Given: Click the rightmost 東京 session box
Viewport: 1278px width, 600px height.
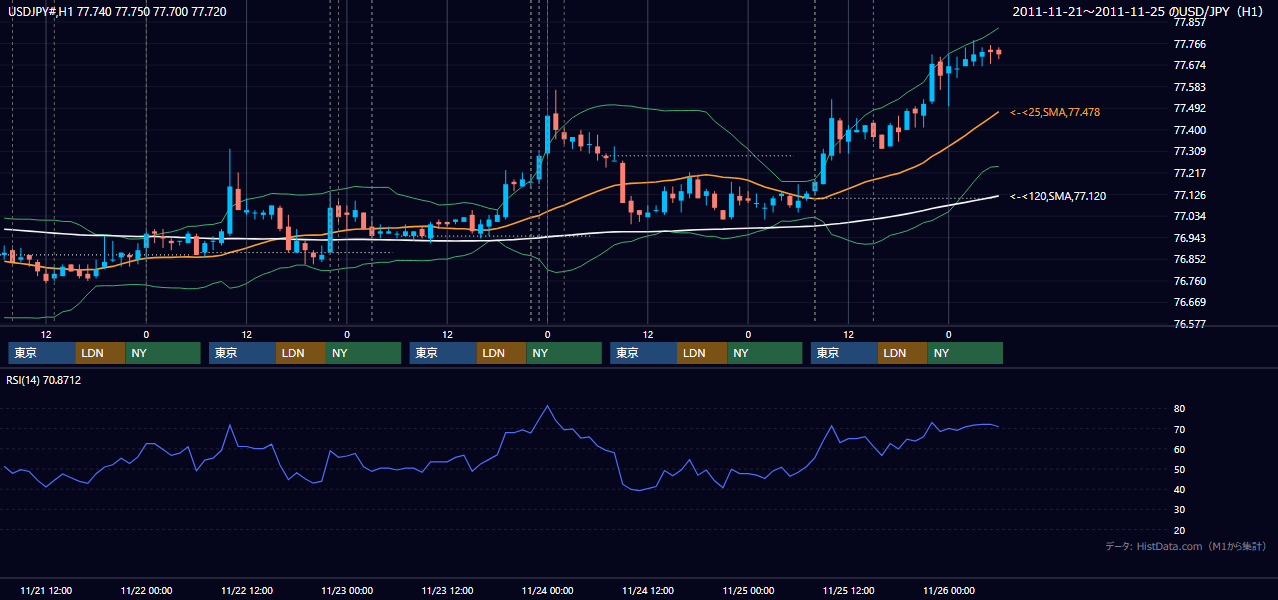Looking at the screenshot, I should 845,353.
